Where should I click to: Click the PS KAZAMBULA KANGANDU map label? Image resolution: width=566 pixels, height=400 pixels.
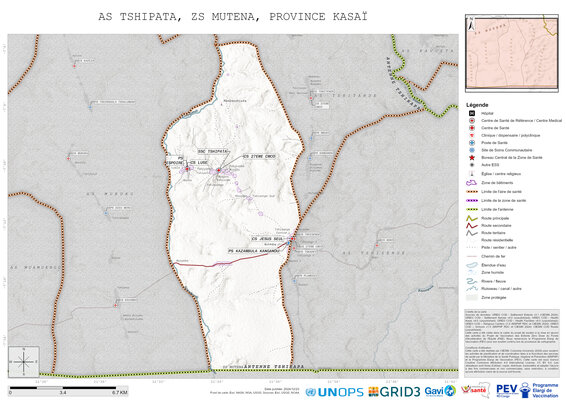coord(254,251)
